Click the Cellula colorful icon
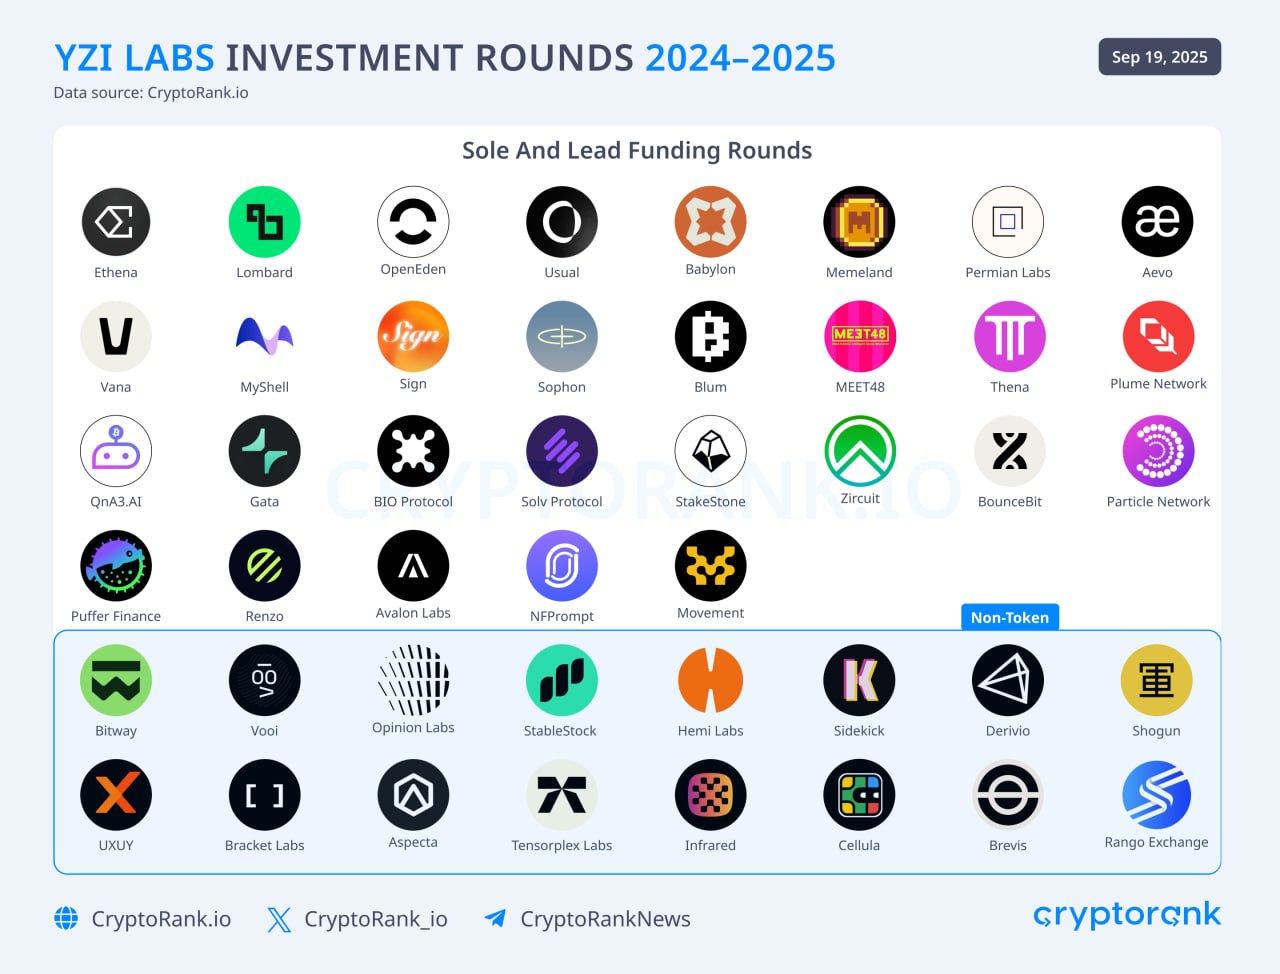 coord(859,795)
